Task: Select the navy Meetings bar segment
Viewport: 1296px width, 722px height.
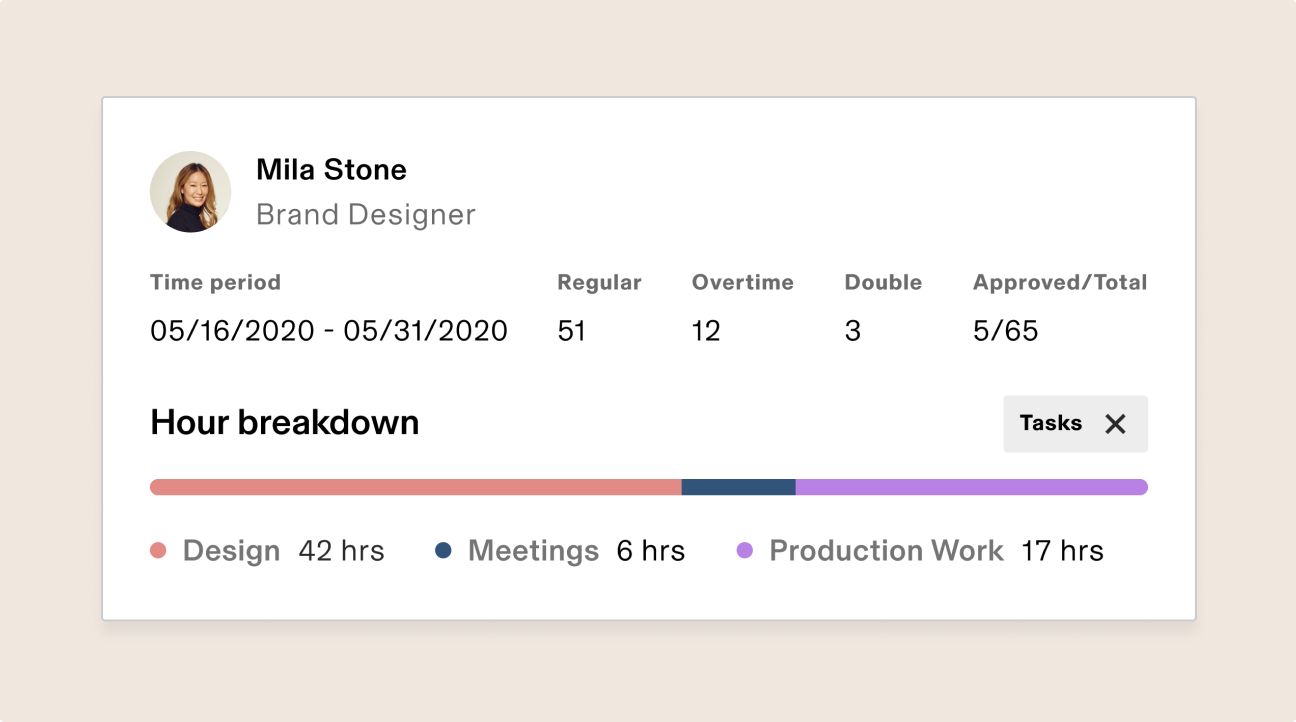Action: point(739,487)
